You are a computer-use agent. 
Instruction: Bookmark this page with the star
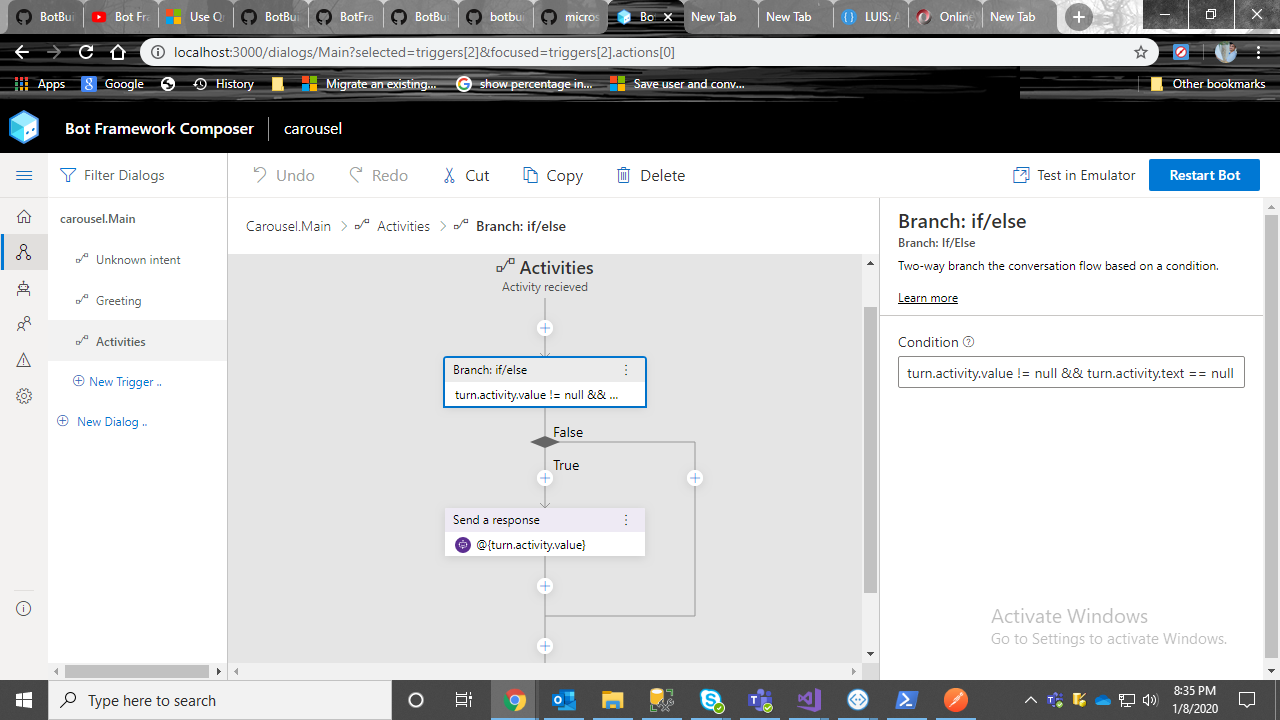[x=1141, y=52]
